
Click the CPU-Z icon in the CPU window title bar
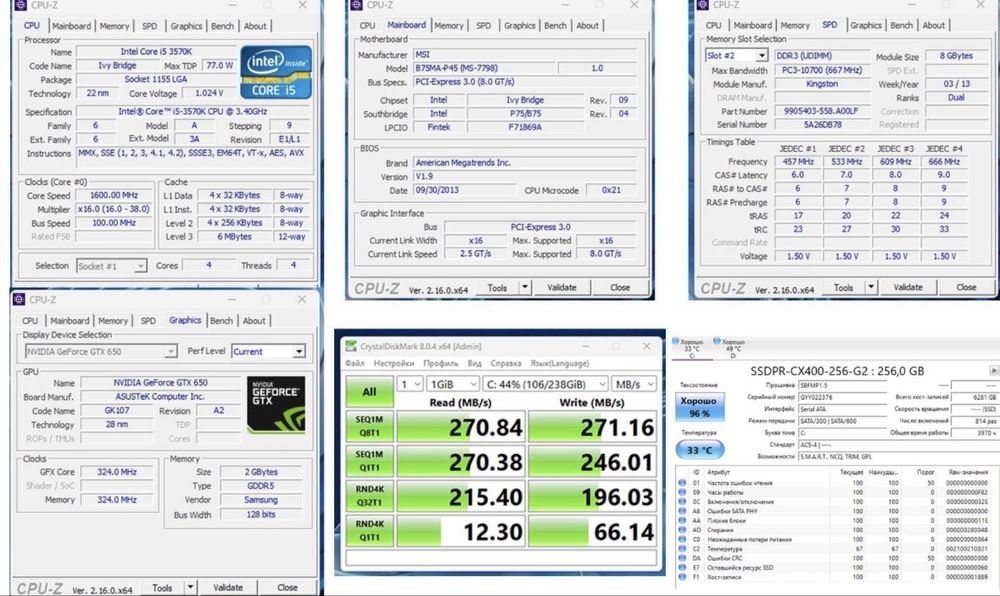pyautogui.click(x=20, y=5)
